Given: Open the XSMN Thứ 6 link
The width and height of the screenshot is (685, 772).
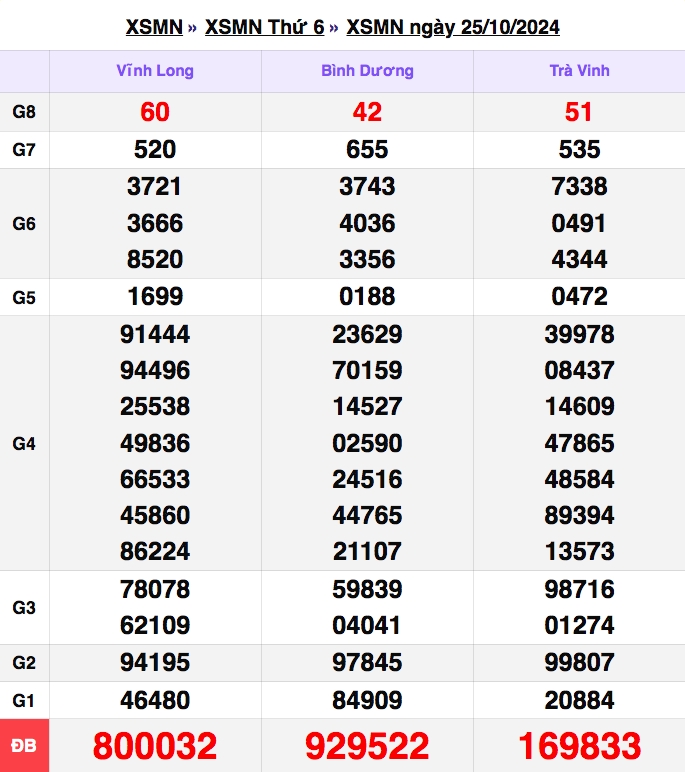Looking at the screenshot, I should click(x=264, y=27).
